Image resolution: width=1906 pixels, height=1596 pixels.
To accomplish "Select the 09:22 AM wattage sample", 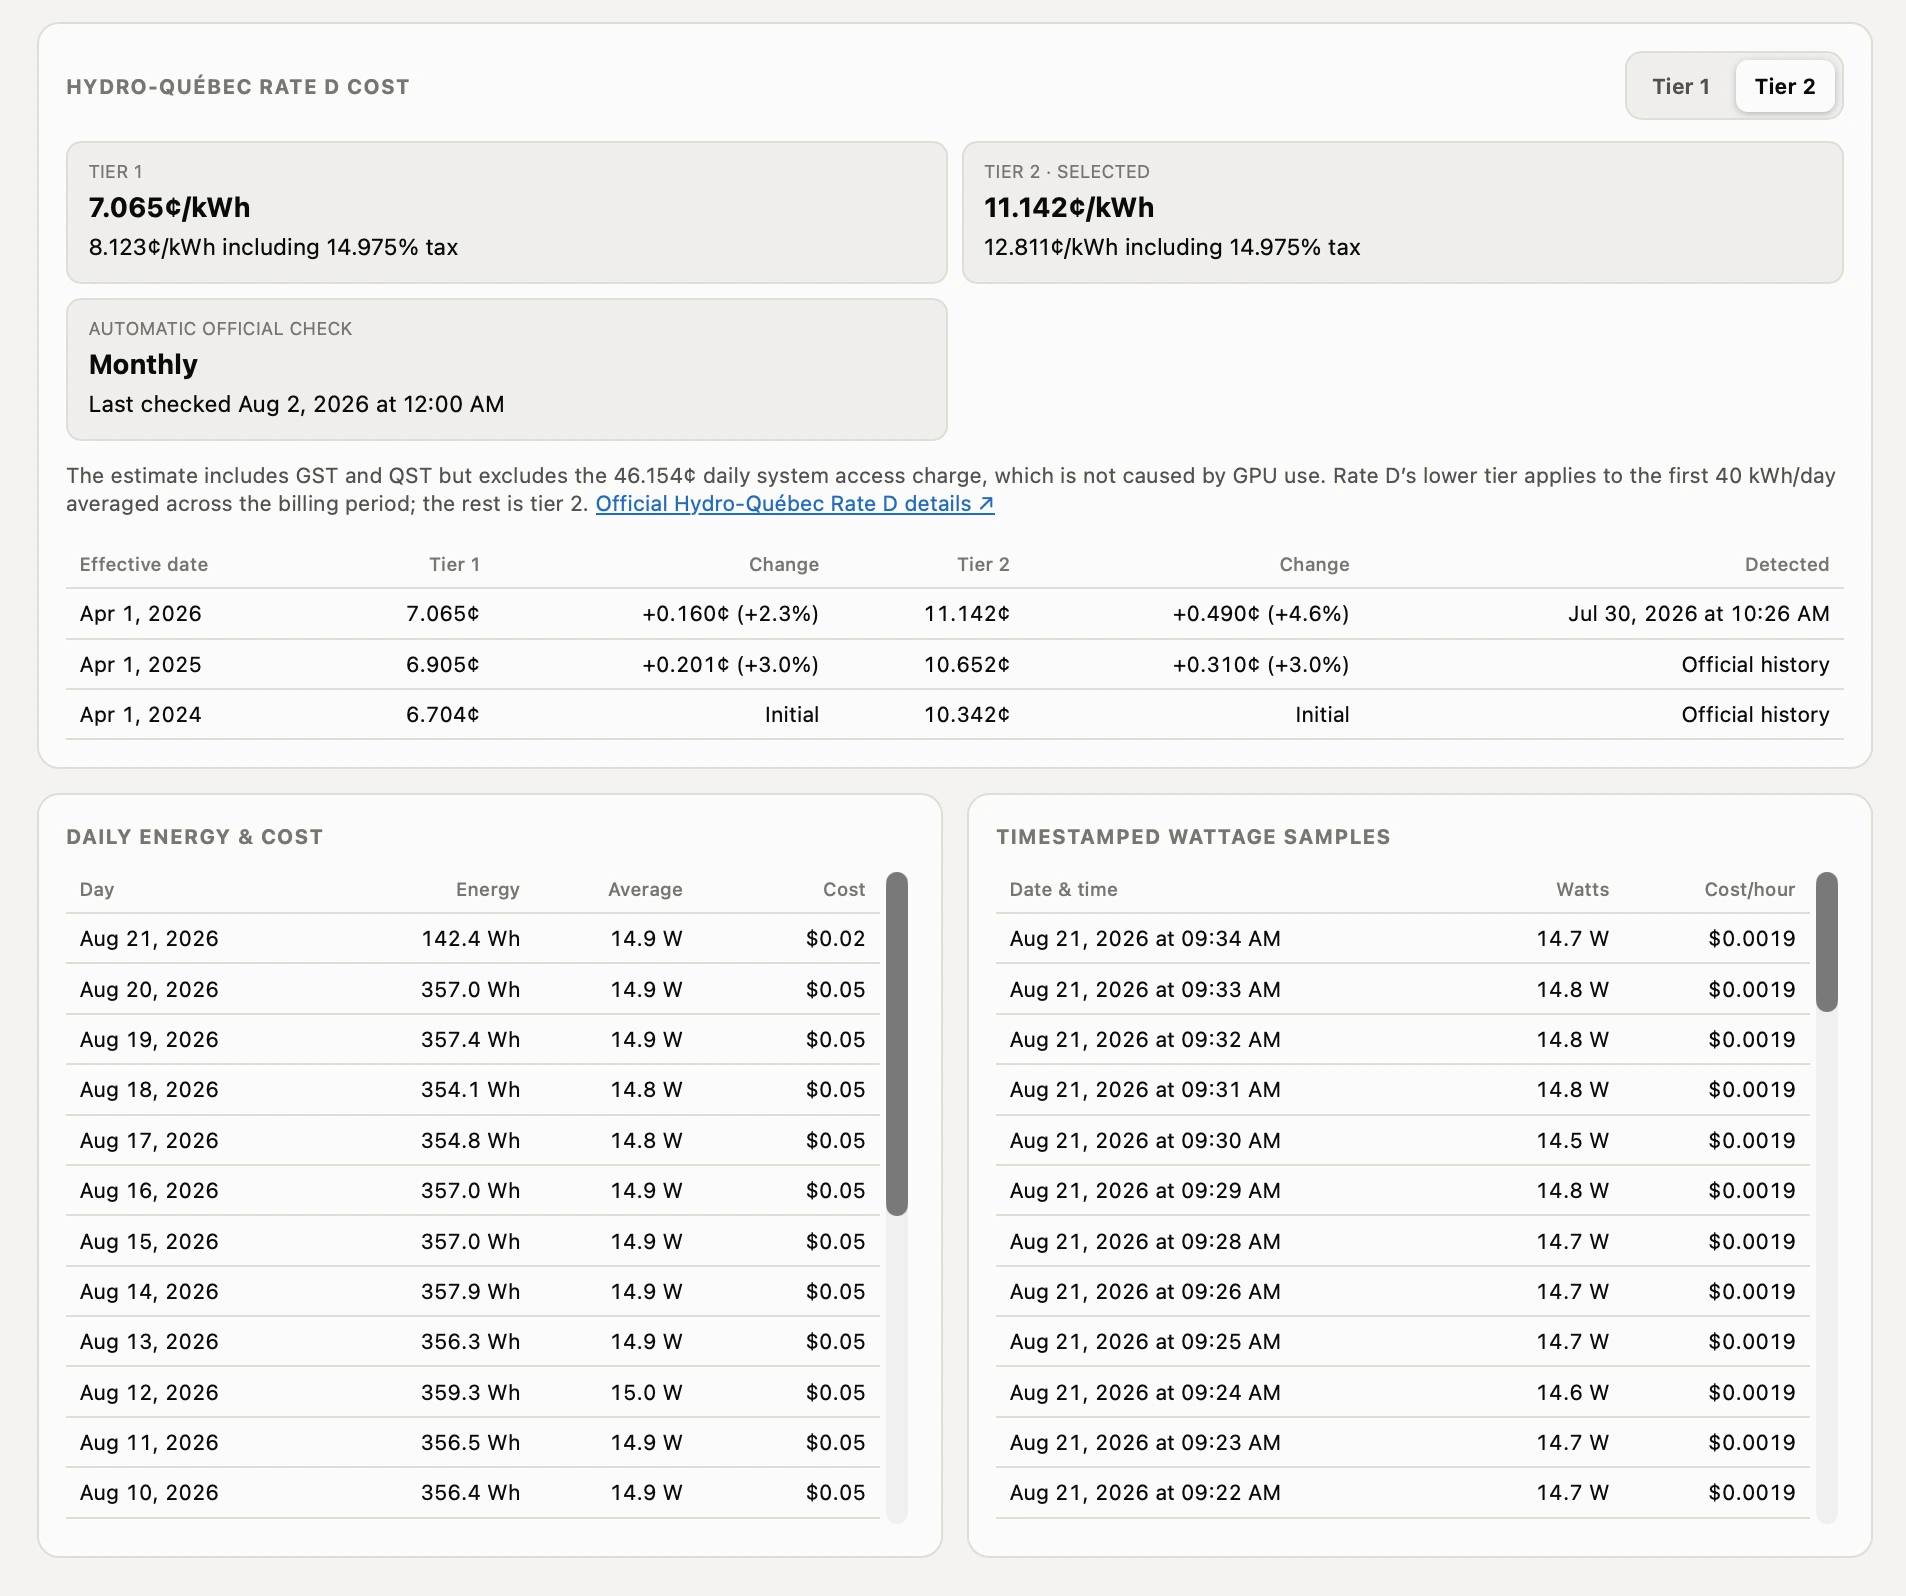I will [1403, 1493].
